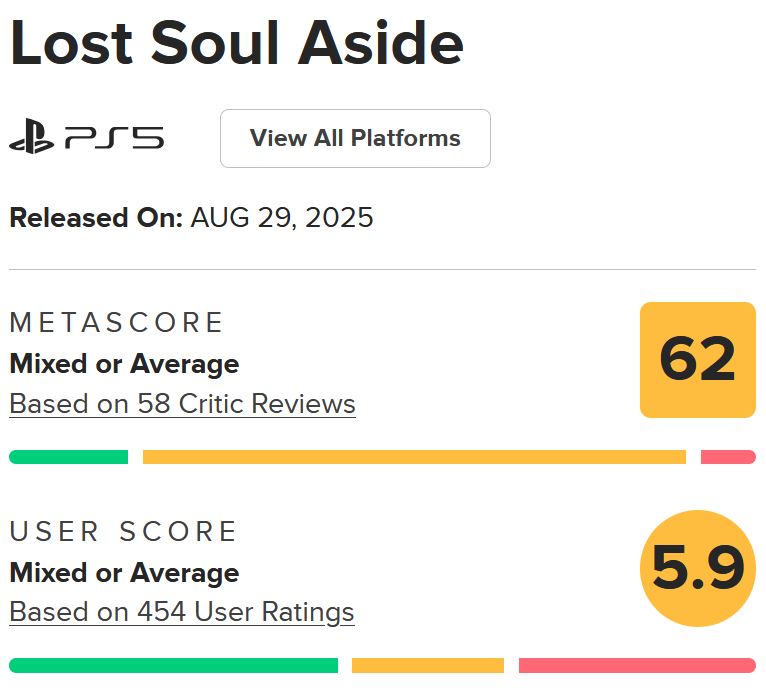Image resolution: width=766 pixels, height=696 pixels.
Task: Click the Lost Soul Aside title
Action: tap(237, 44)
